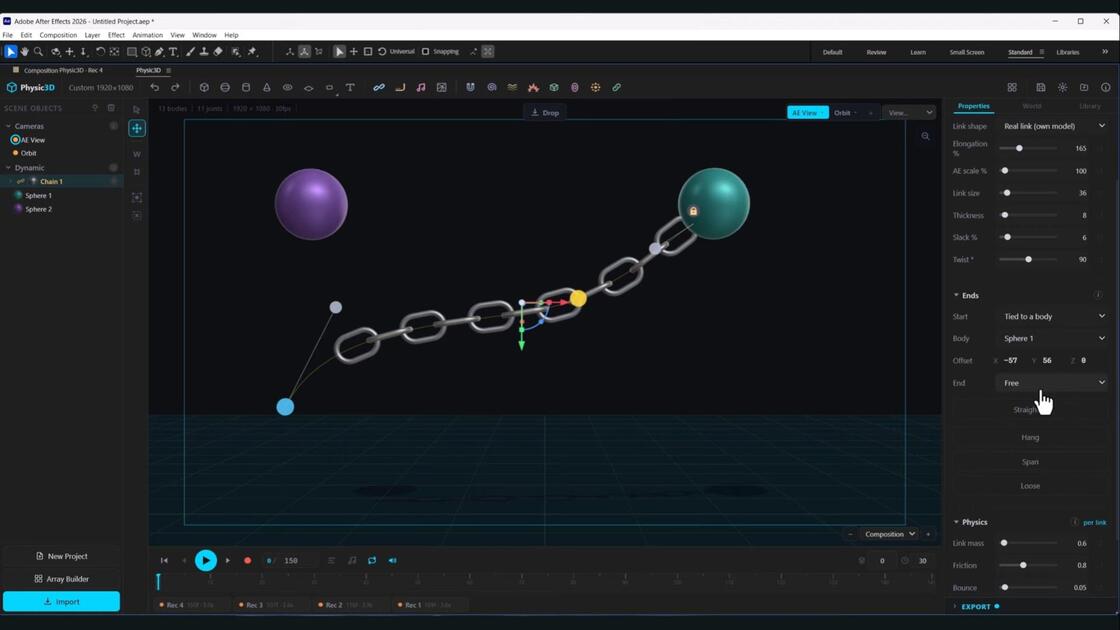Click the Play button

tap(206, 561)
